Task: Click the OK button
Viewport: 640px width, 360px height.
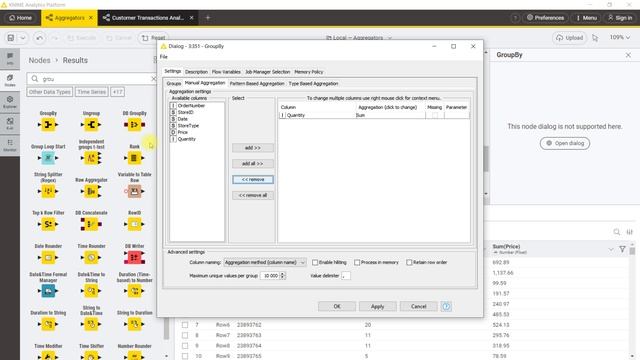Action: [337, 306]
